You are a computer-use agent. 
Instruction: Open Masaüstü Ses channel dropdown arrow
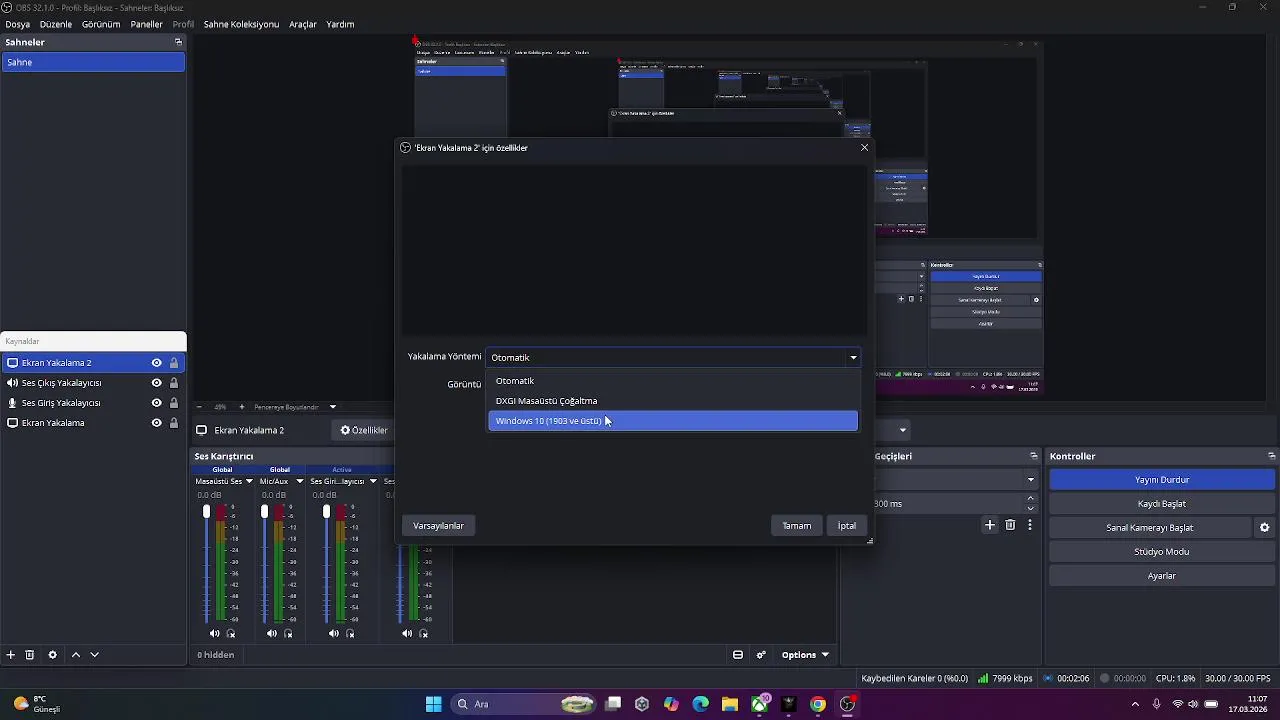tap(249, 481)
